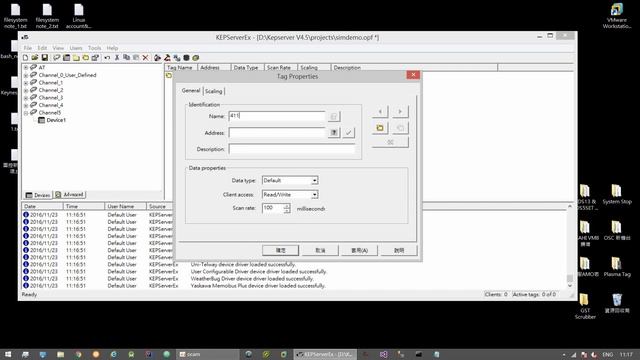Select the Device1 tree item
Image resolution: width=640 pixels, height=360 pixels.
[56, 120]
